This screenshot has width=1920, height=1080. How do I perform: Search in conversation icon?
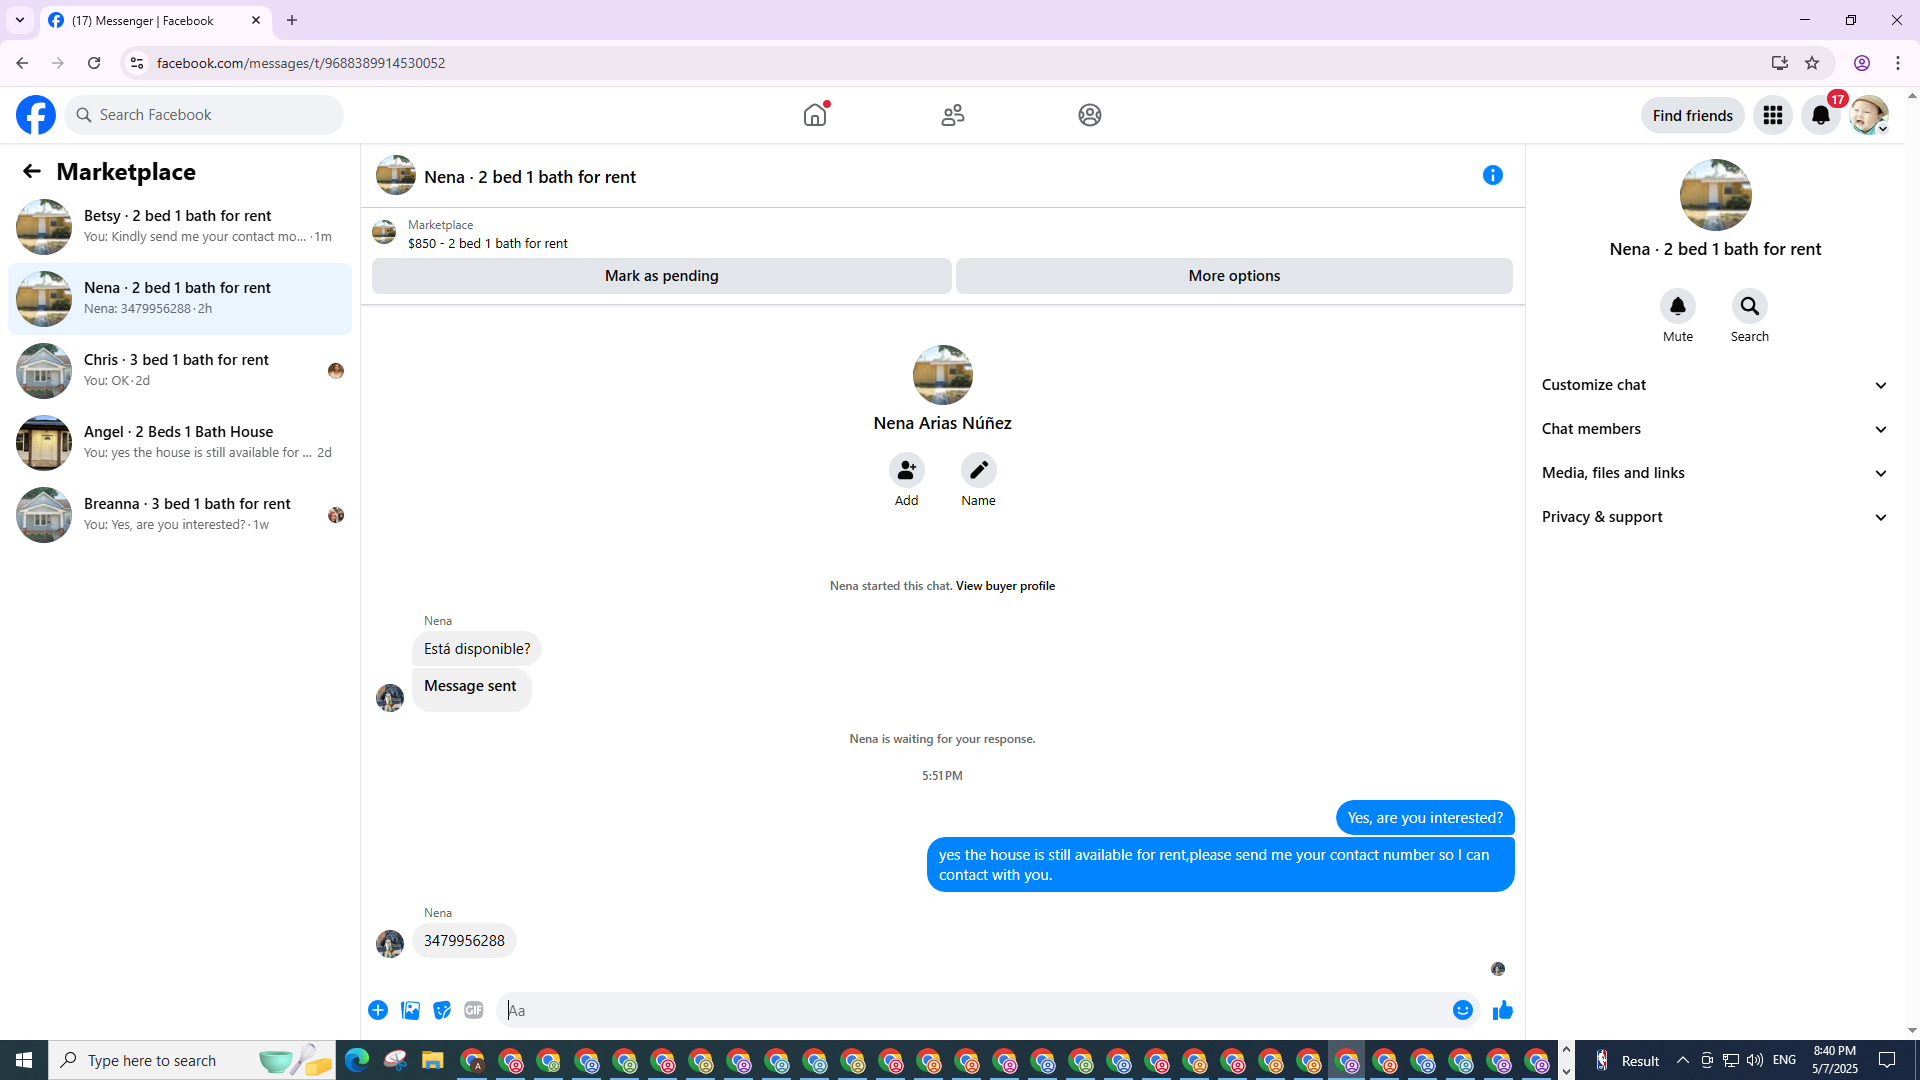[x=1749, y=306]
